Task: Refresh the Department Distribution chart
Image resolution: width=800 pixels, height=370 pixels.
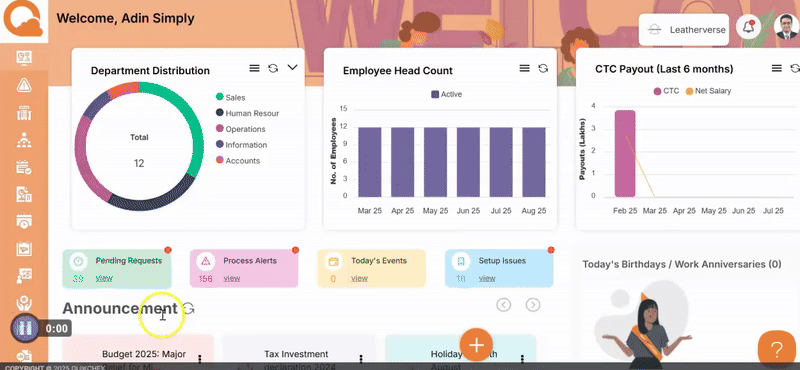Action: pyautogui.click(x=273, y=68)
